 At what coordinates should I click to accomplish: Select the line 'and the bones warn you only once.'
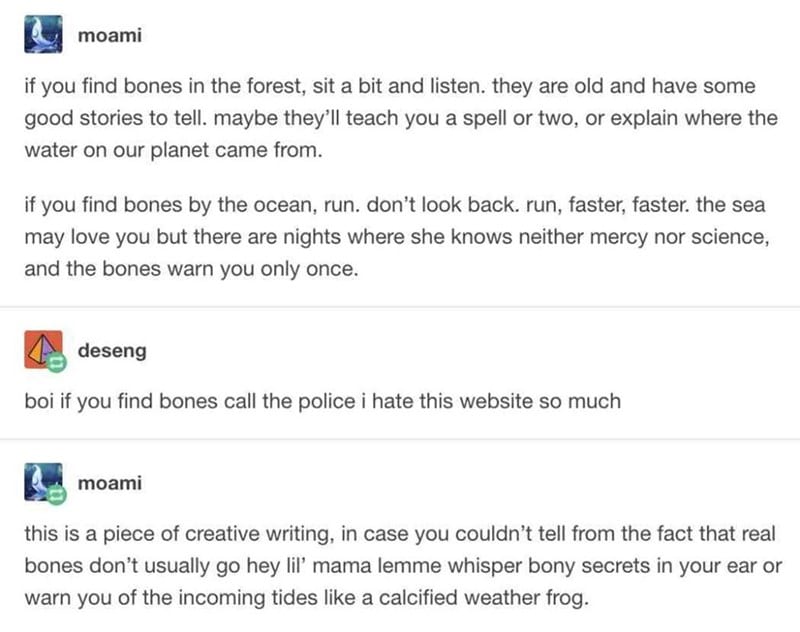[x=191, y=269]
